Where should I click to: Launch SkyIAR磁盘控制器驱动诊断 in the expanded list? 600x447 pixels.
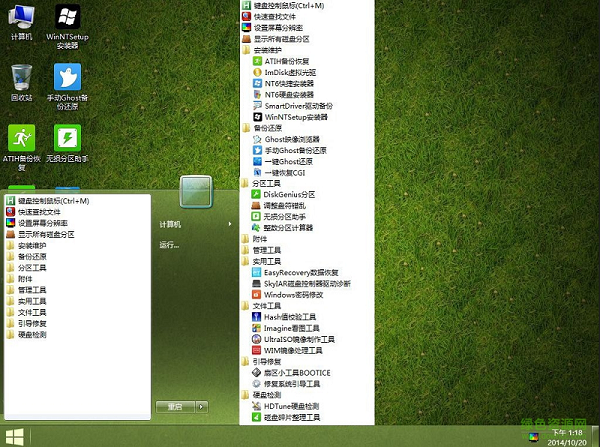point(301,284)
